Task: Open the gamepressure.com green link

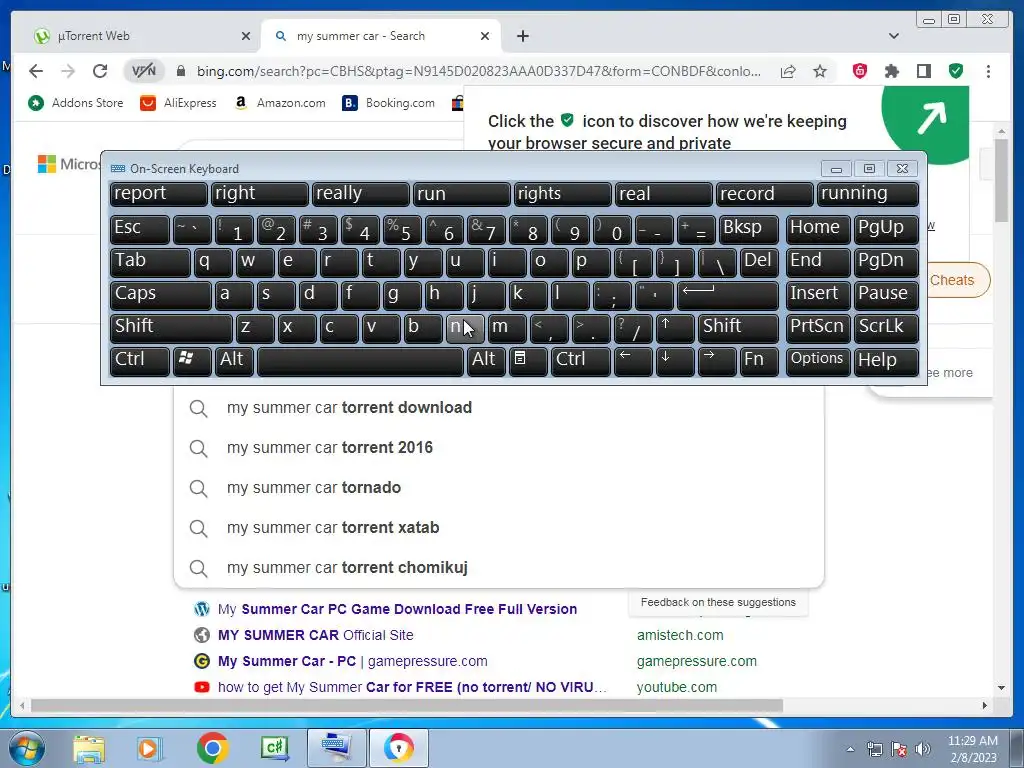Action: (696, 661)
